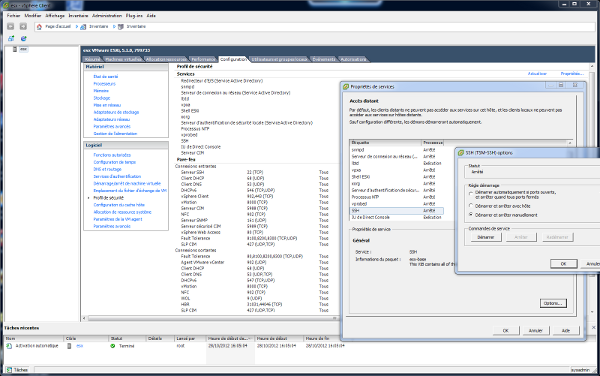Click the horizontal scrollbar of the configuration pane
The width and height of the screenshot is (600, 376).
[x=210, y=318]
